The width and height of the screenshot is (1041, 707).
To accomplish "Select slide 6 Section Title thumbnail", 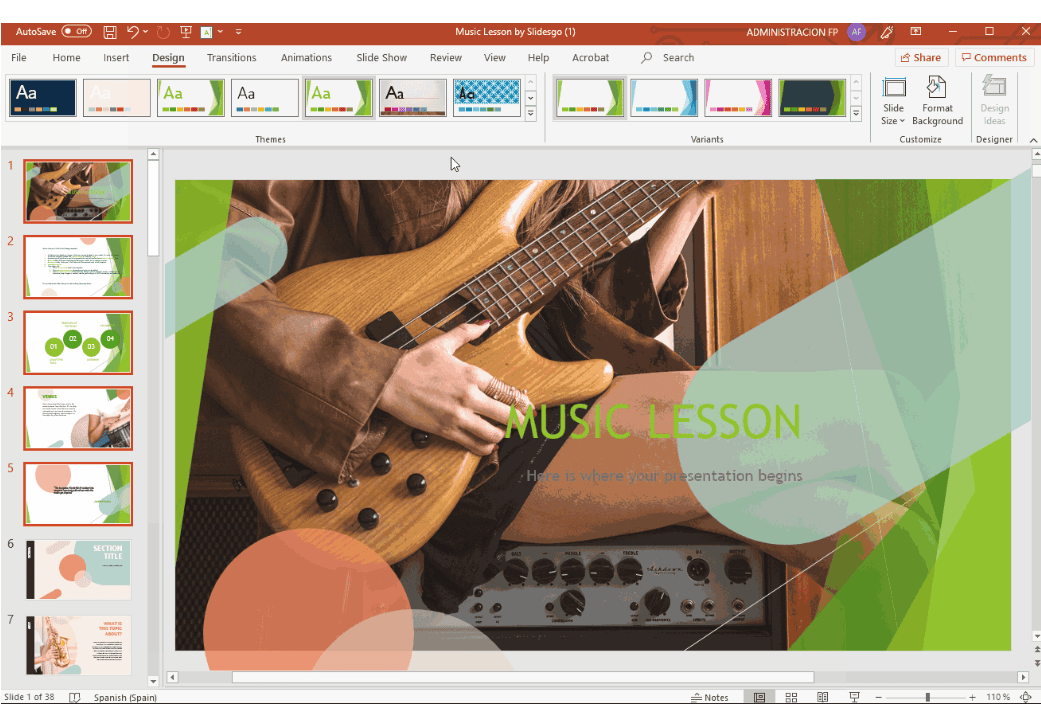I will coord(78,570).
